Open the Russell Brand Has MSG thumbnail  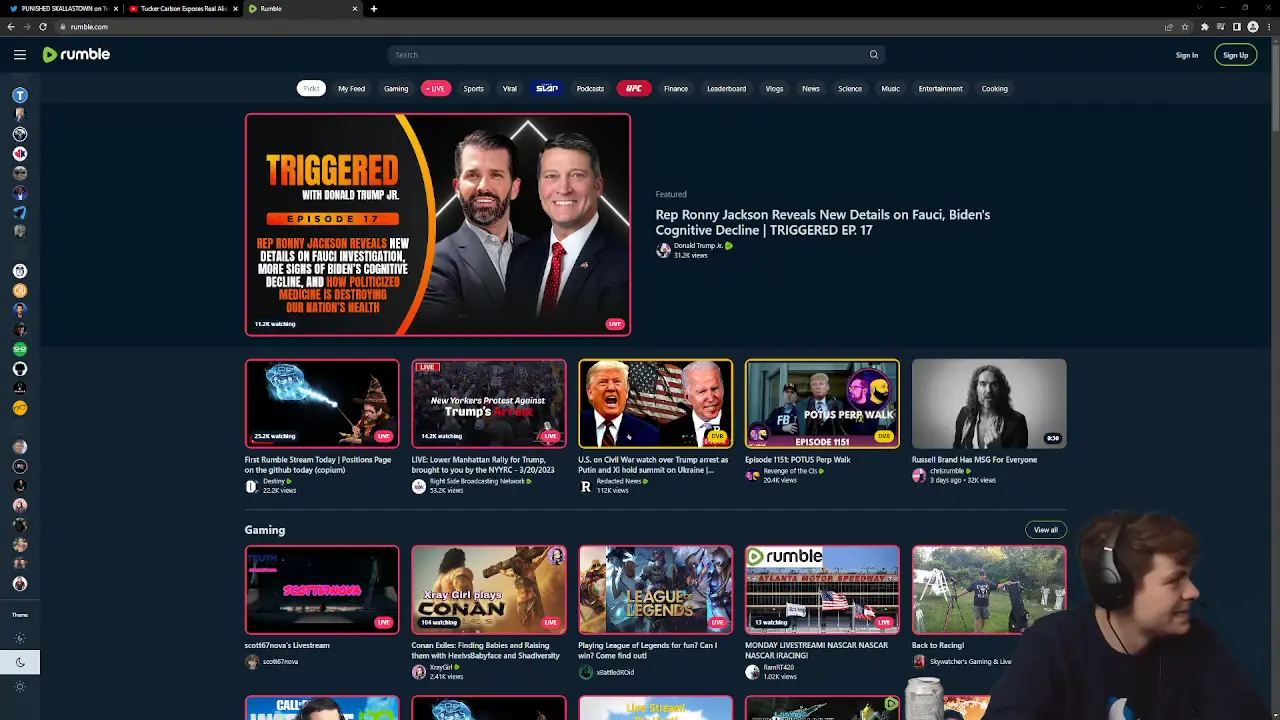pyautogui.click(x=989, y=404)
